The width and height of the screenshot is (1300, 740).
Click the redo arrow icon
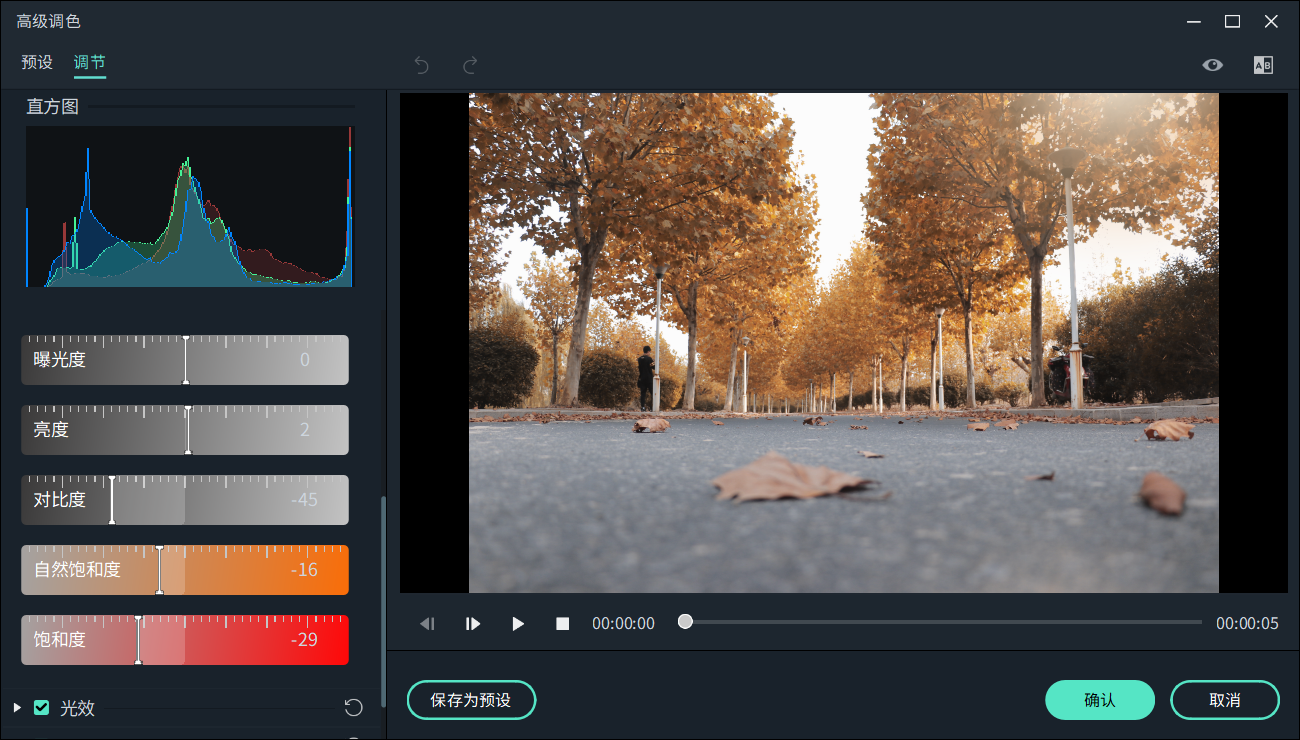coord(470,66)
